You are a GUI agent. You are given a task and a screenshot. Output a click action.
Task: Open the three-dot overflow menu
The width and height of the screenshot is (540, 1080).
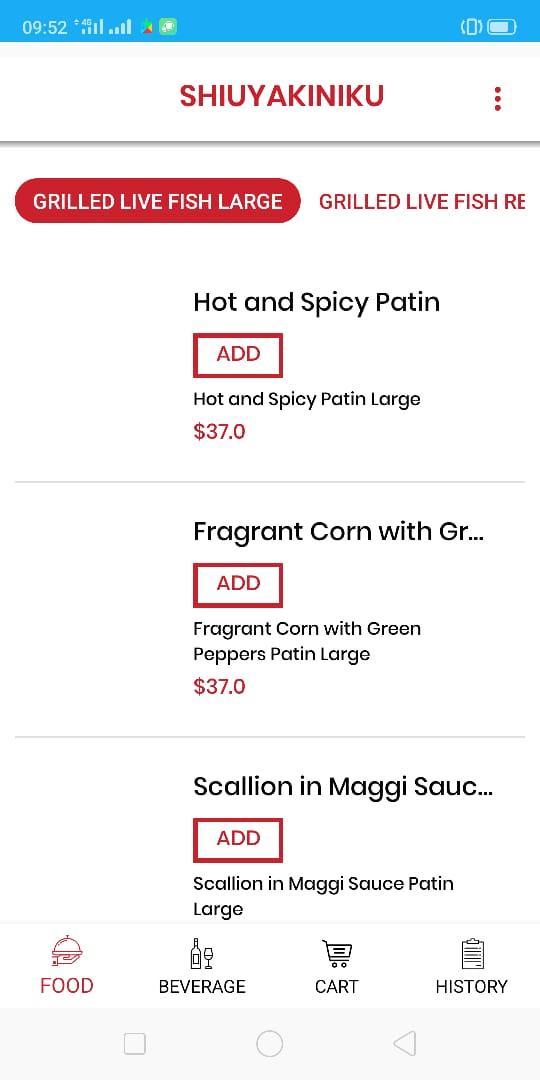pos(497,99)
